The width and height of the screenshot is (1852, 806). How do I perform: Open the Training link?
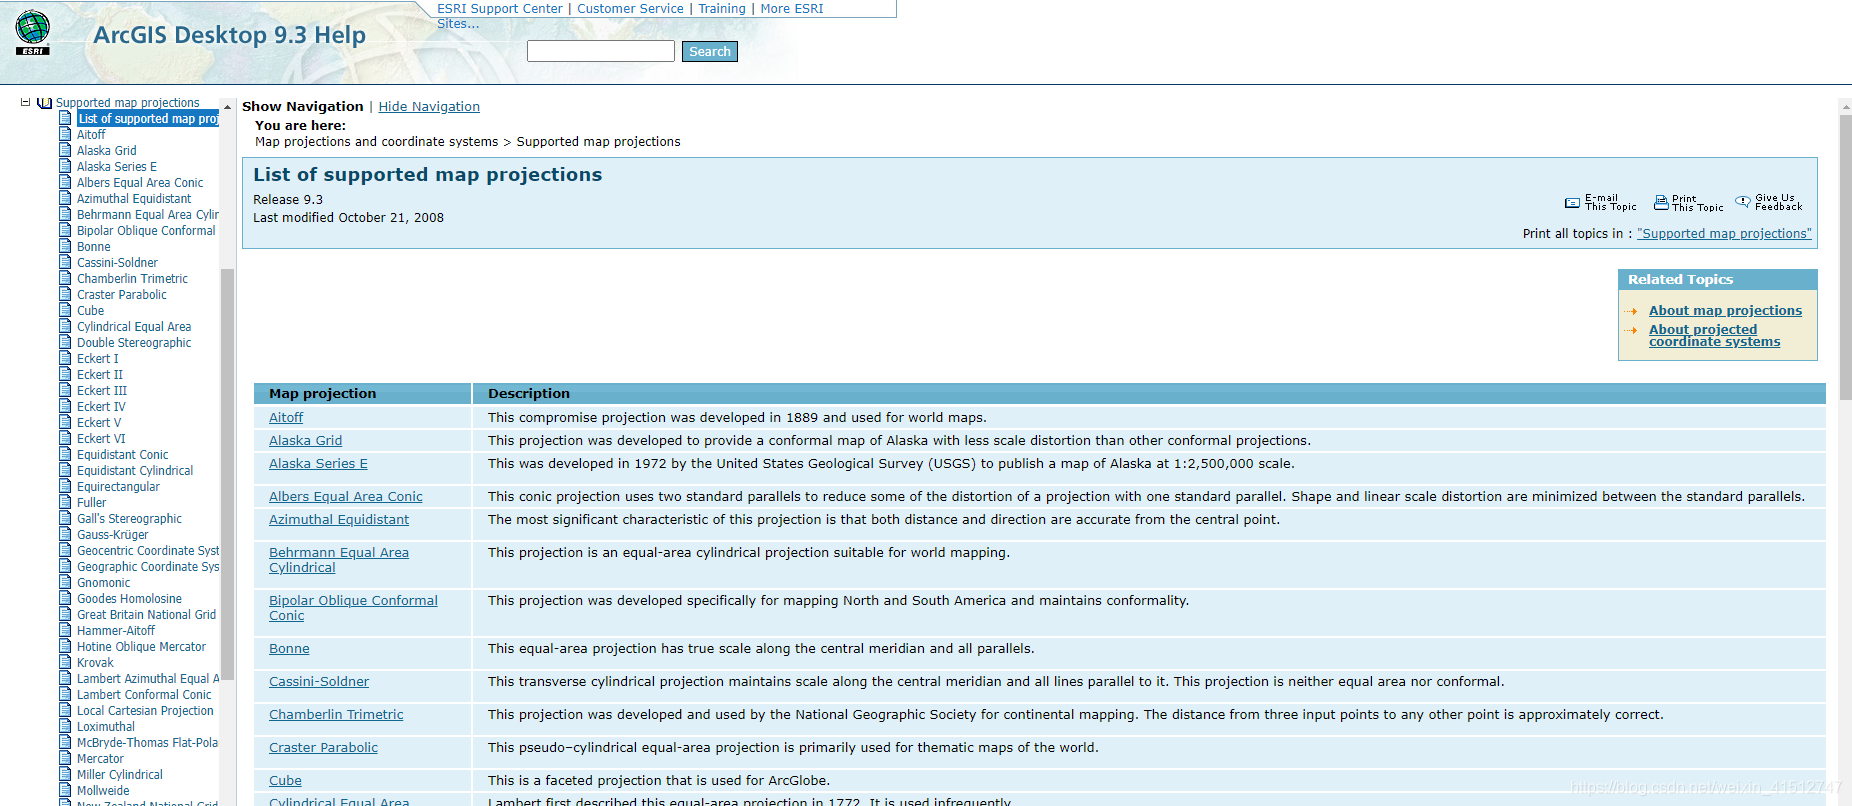tap(722, 8)
